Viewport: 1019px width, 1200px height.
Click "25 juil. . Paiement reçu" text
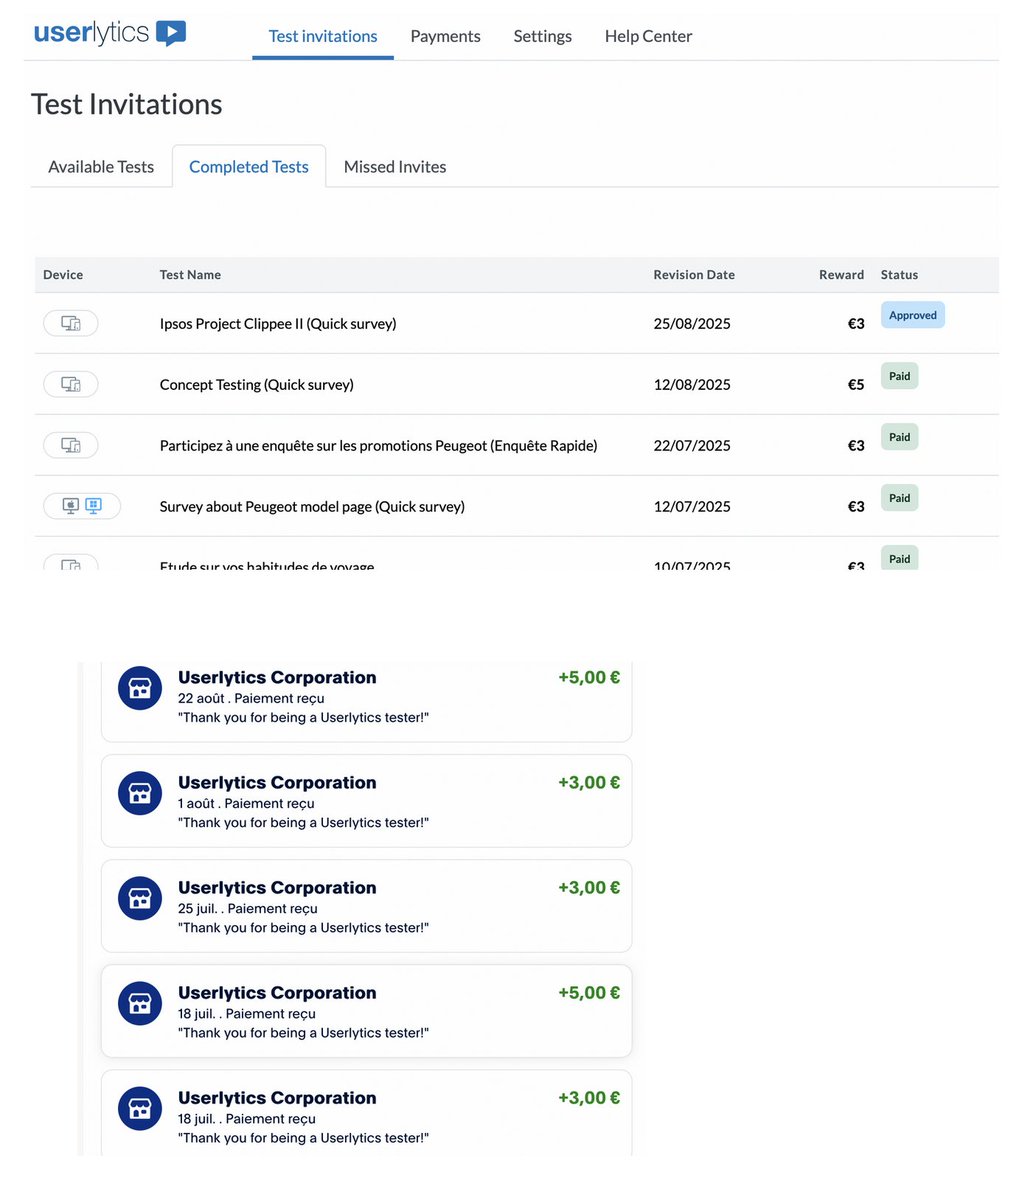248,909
